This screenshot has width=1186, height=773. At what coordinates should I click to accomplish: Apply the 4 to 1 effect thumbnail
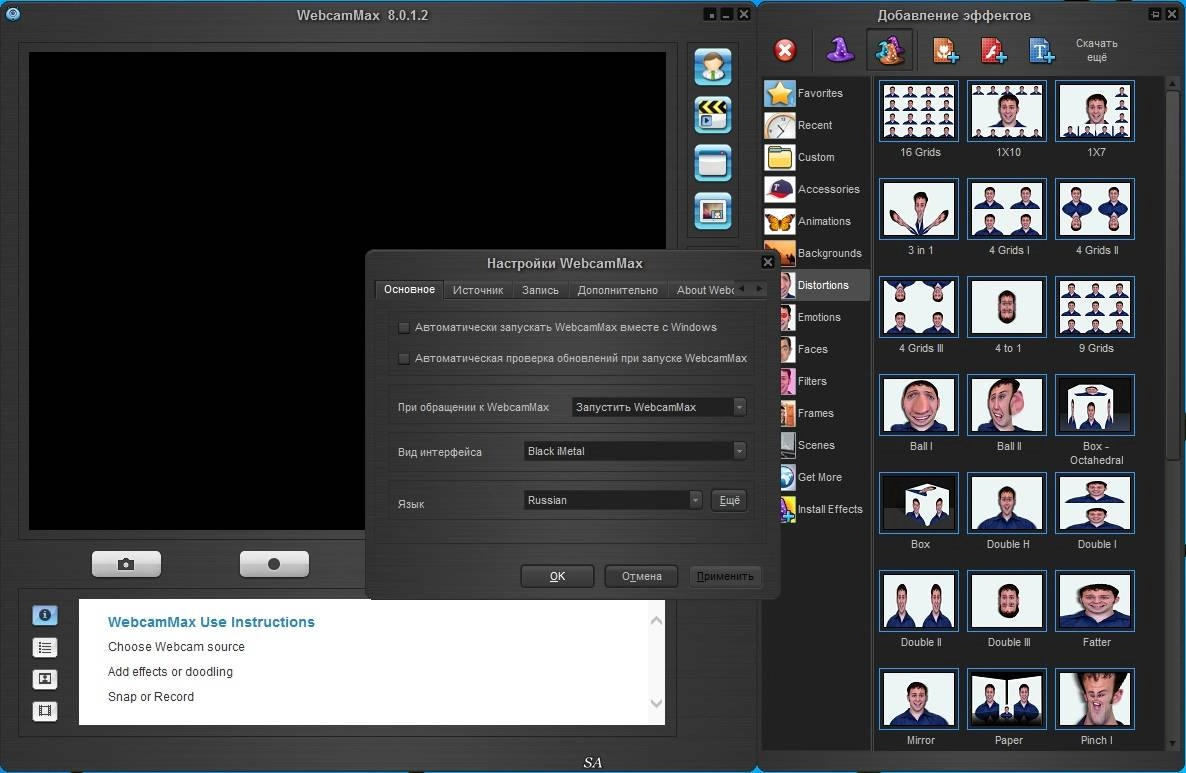point(1007,307)
